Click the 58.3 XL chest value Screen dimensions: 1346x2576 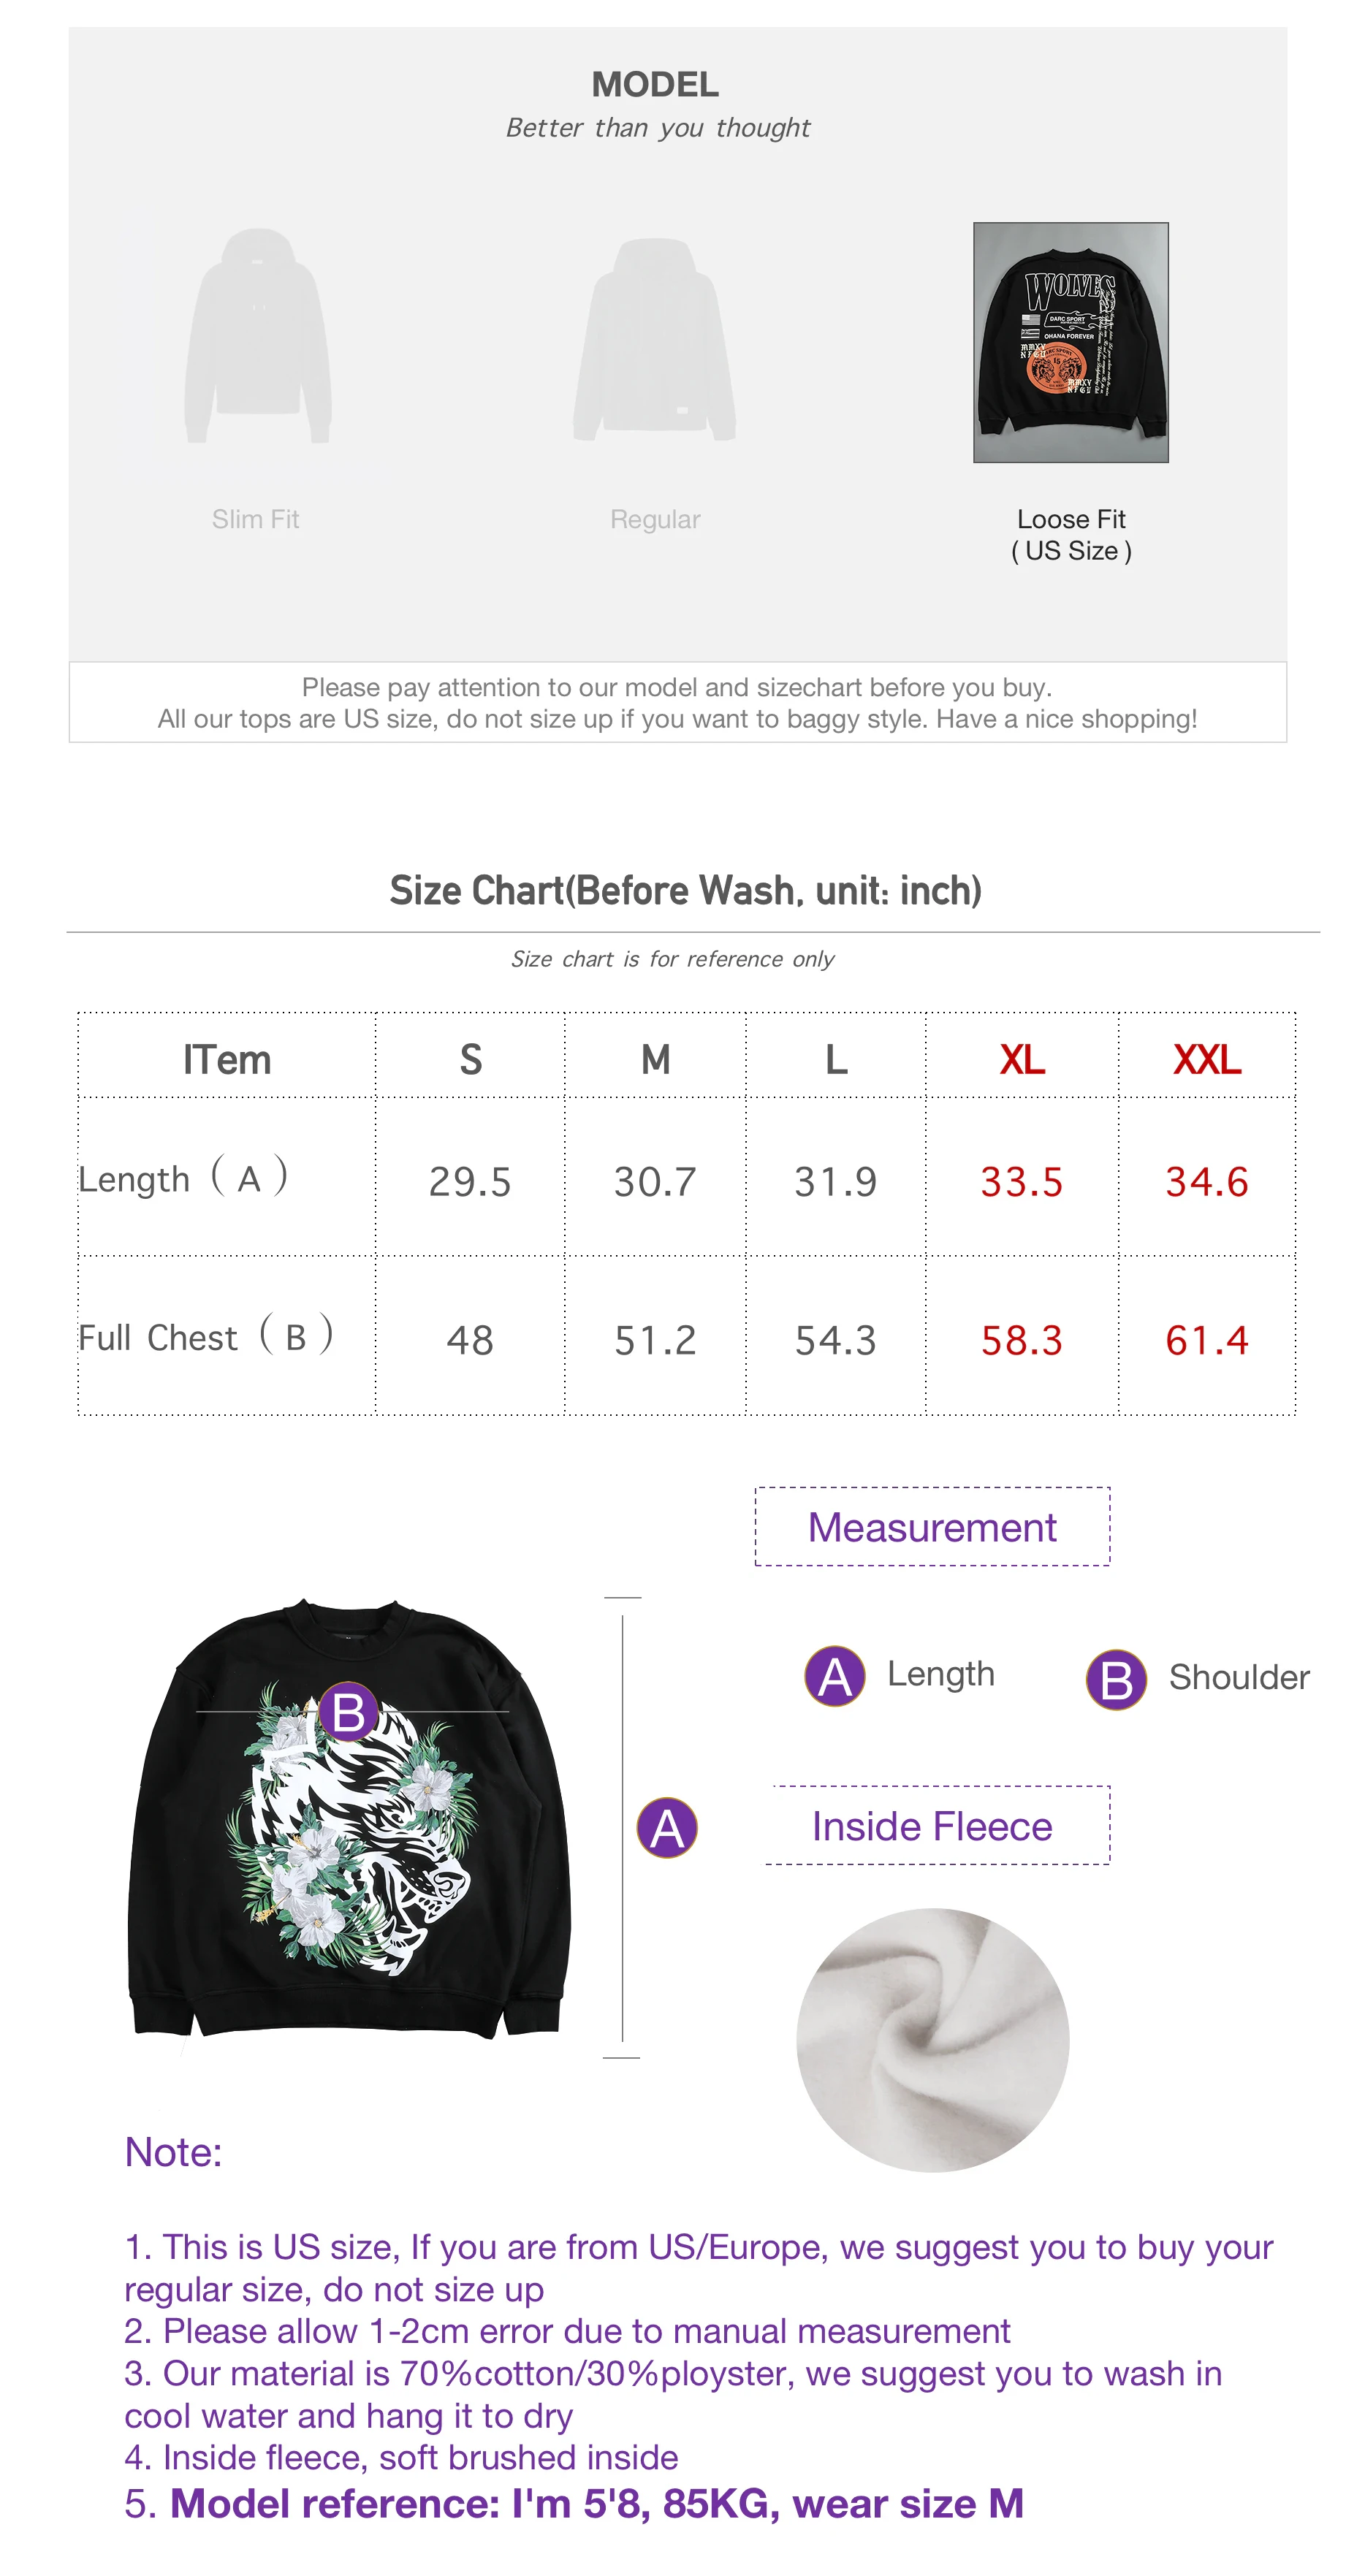click(x=1021, y=1340)
